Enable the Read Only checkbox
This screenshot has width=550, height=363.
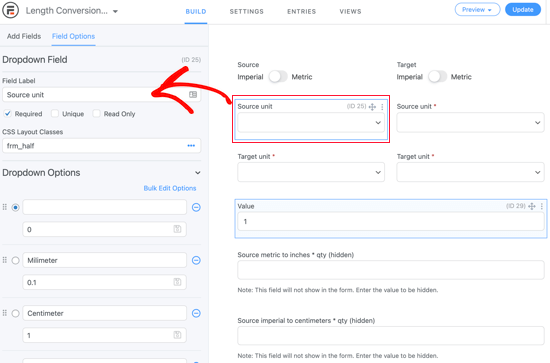(96, 114)
